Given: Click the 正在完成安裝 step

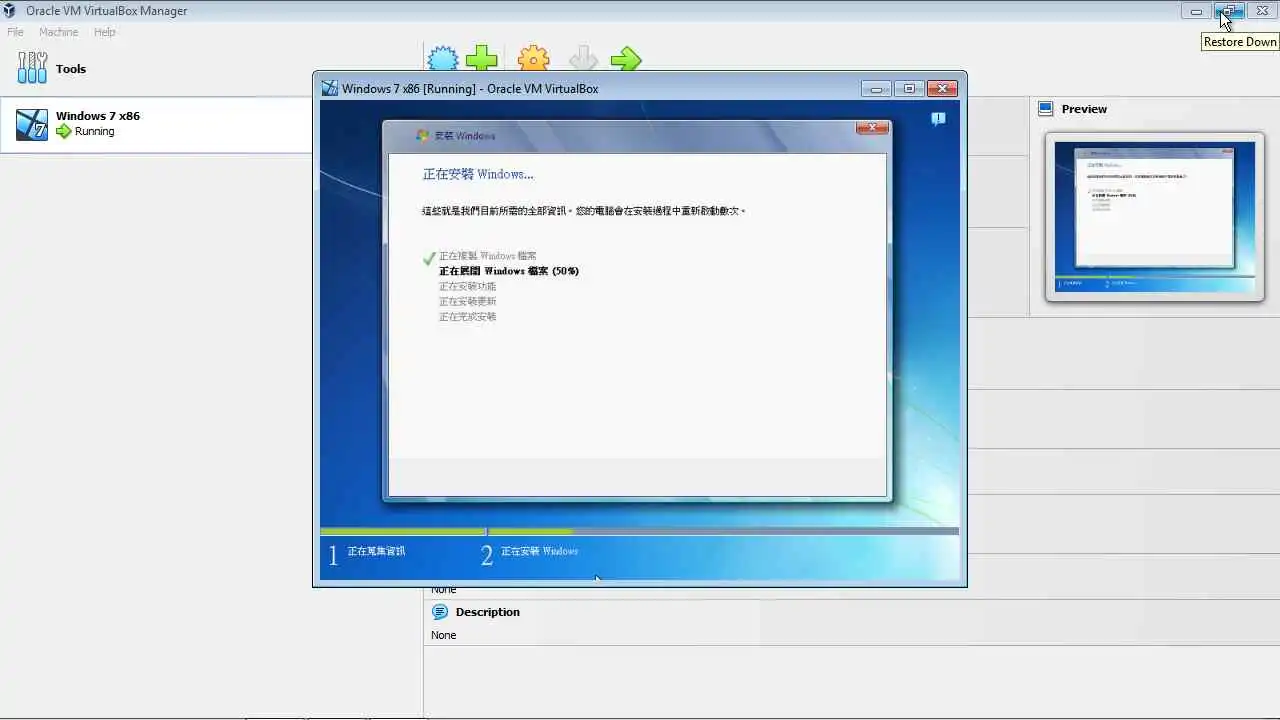Looking at the screenshot, I should pos(467,316).
